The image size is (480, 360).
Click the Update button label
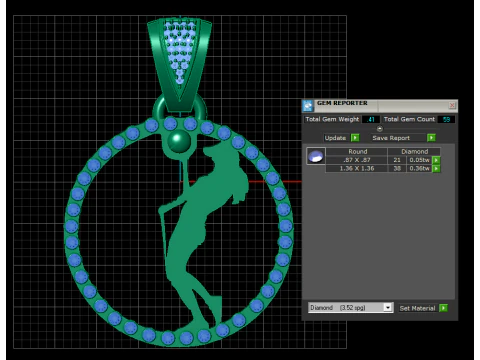click(x=335, y=138)
